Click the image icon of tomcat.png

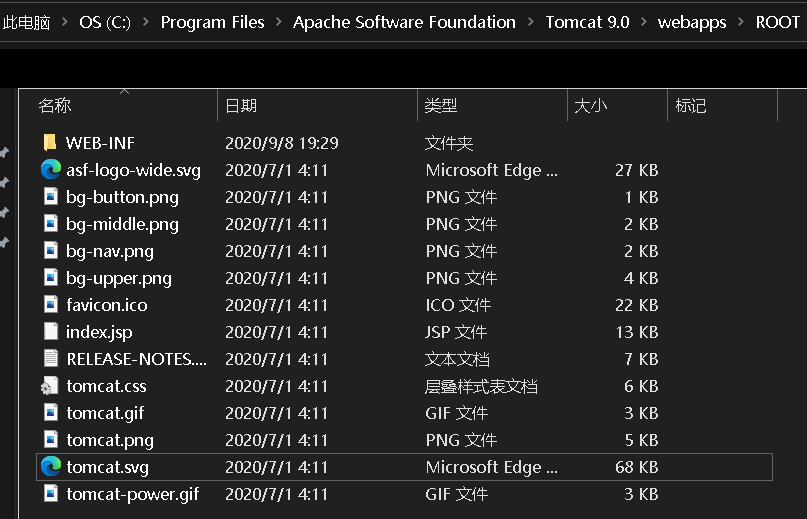pyautogui.click(x=50, y=440)
